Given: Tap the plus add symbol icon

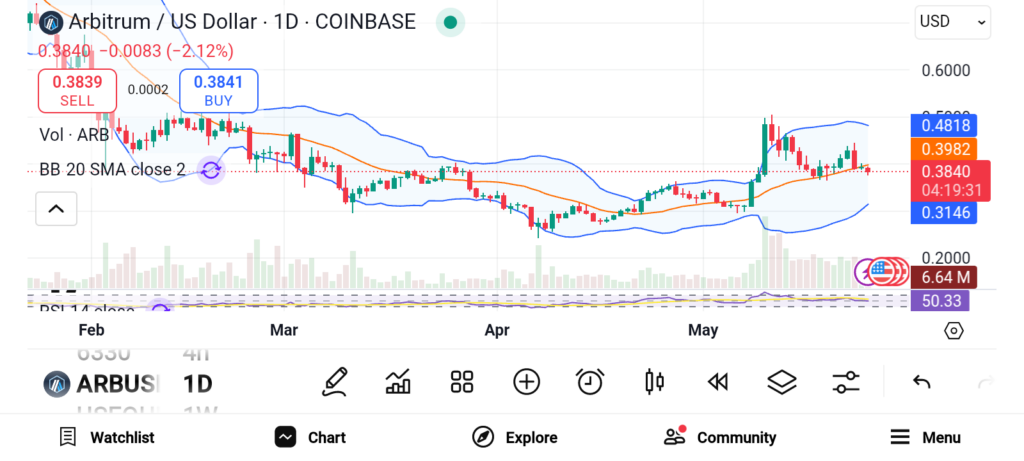Looking at the screenshot, I should (526, 382).
